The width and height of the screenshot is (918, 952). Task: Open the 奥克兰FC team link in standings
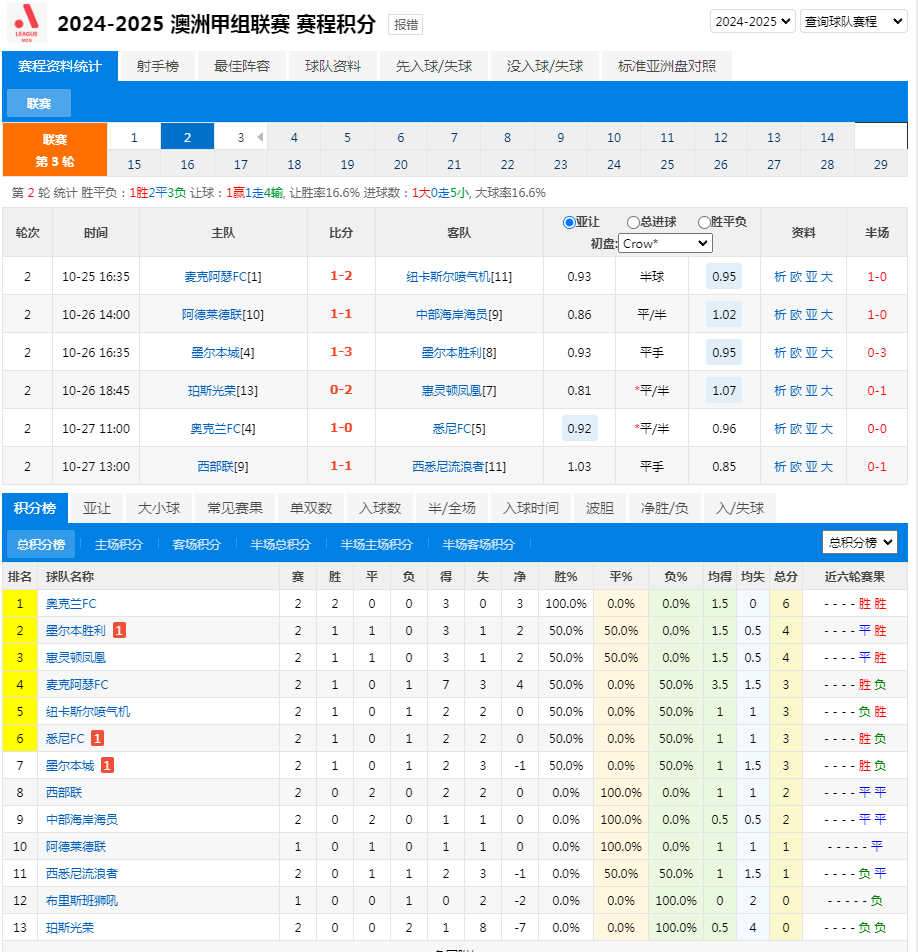[71, 603]
